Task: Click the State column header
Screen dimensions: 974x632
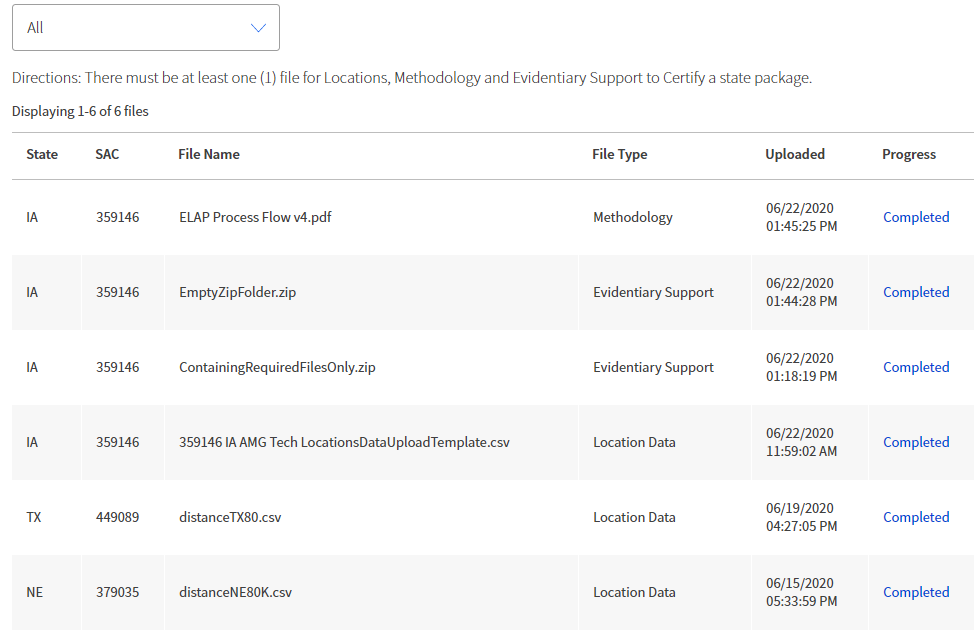Action: click(x=42, y=154)
